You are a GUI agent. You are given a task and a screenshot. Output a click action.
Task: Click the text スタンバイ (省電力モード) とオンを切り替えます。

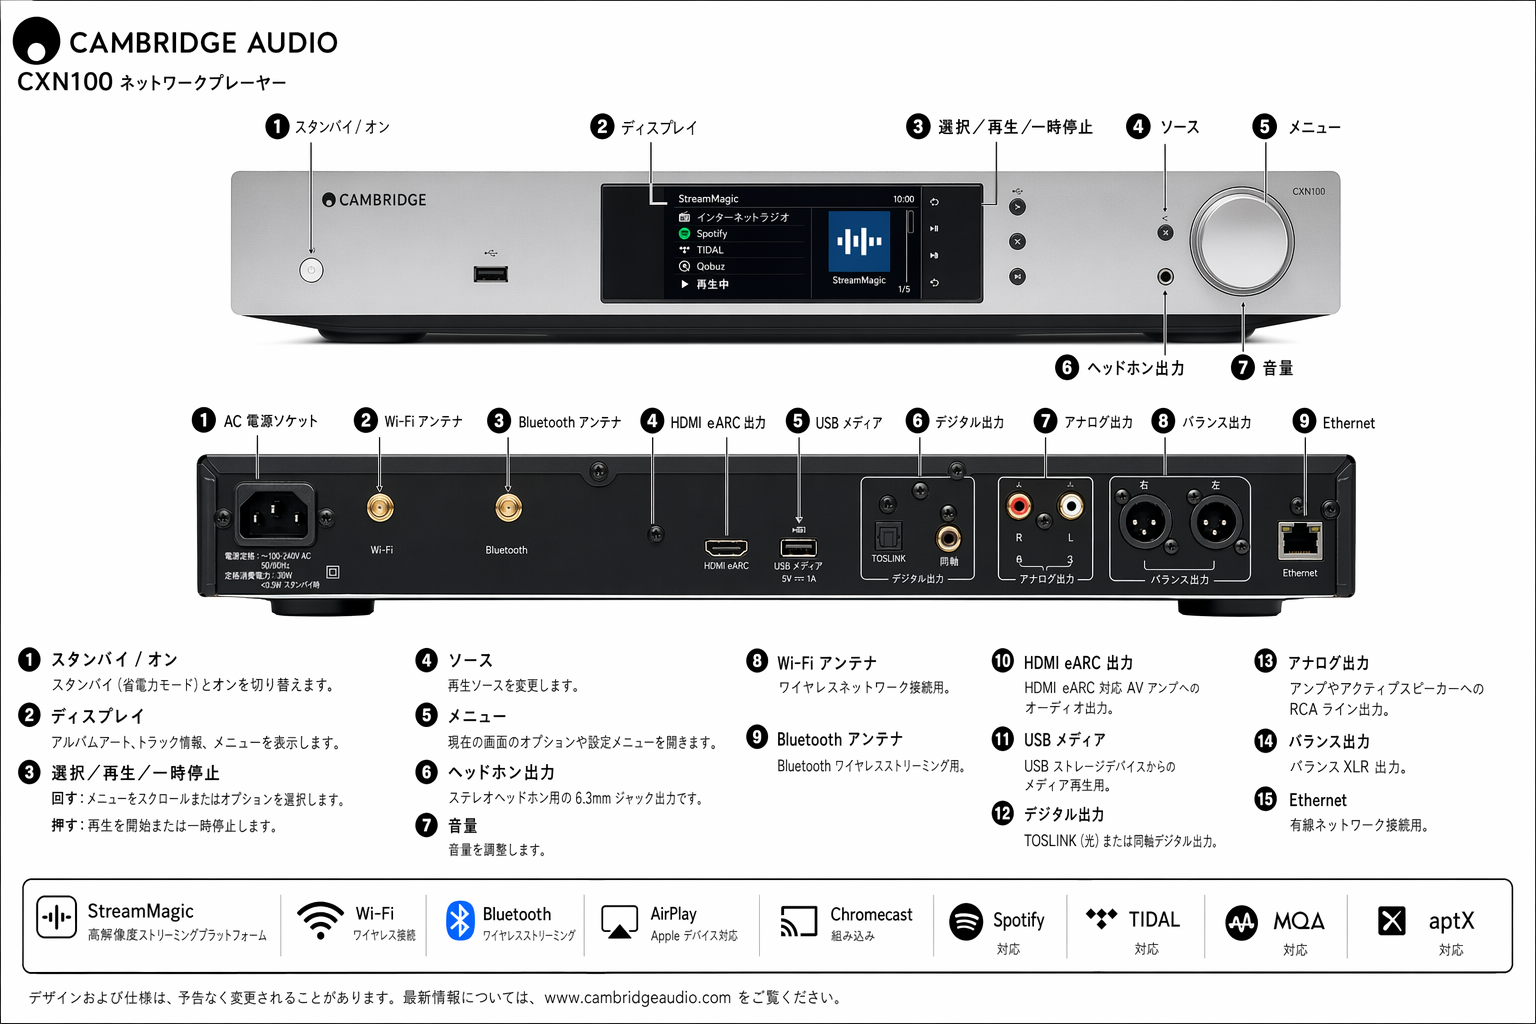pyautogui.click(x=193, y=685)
